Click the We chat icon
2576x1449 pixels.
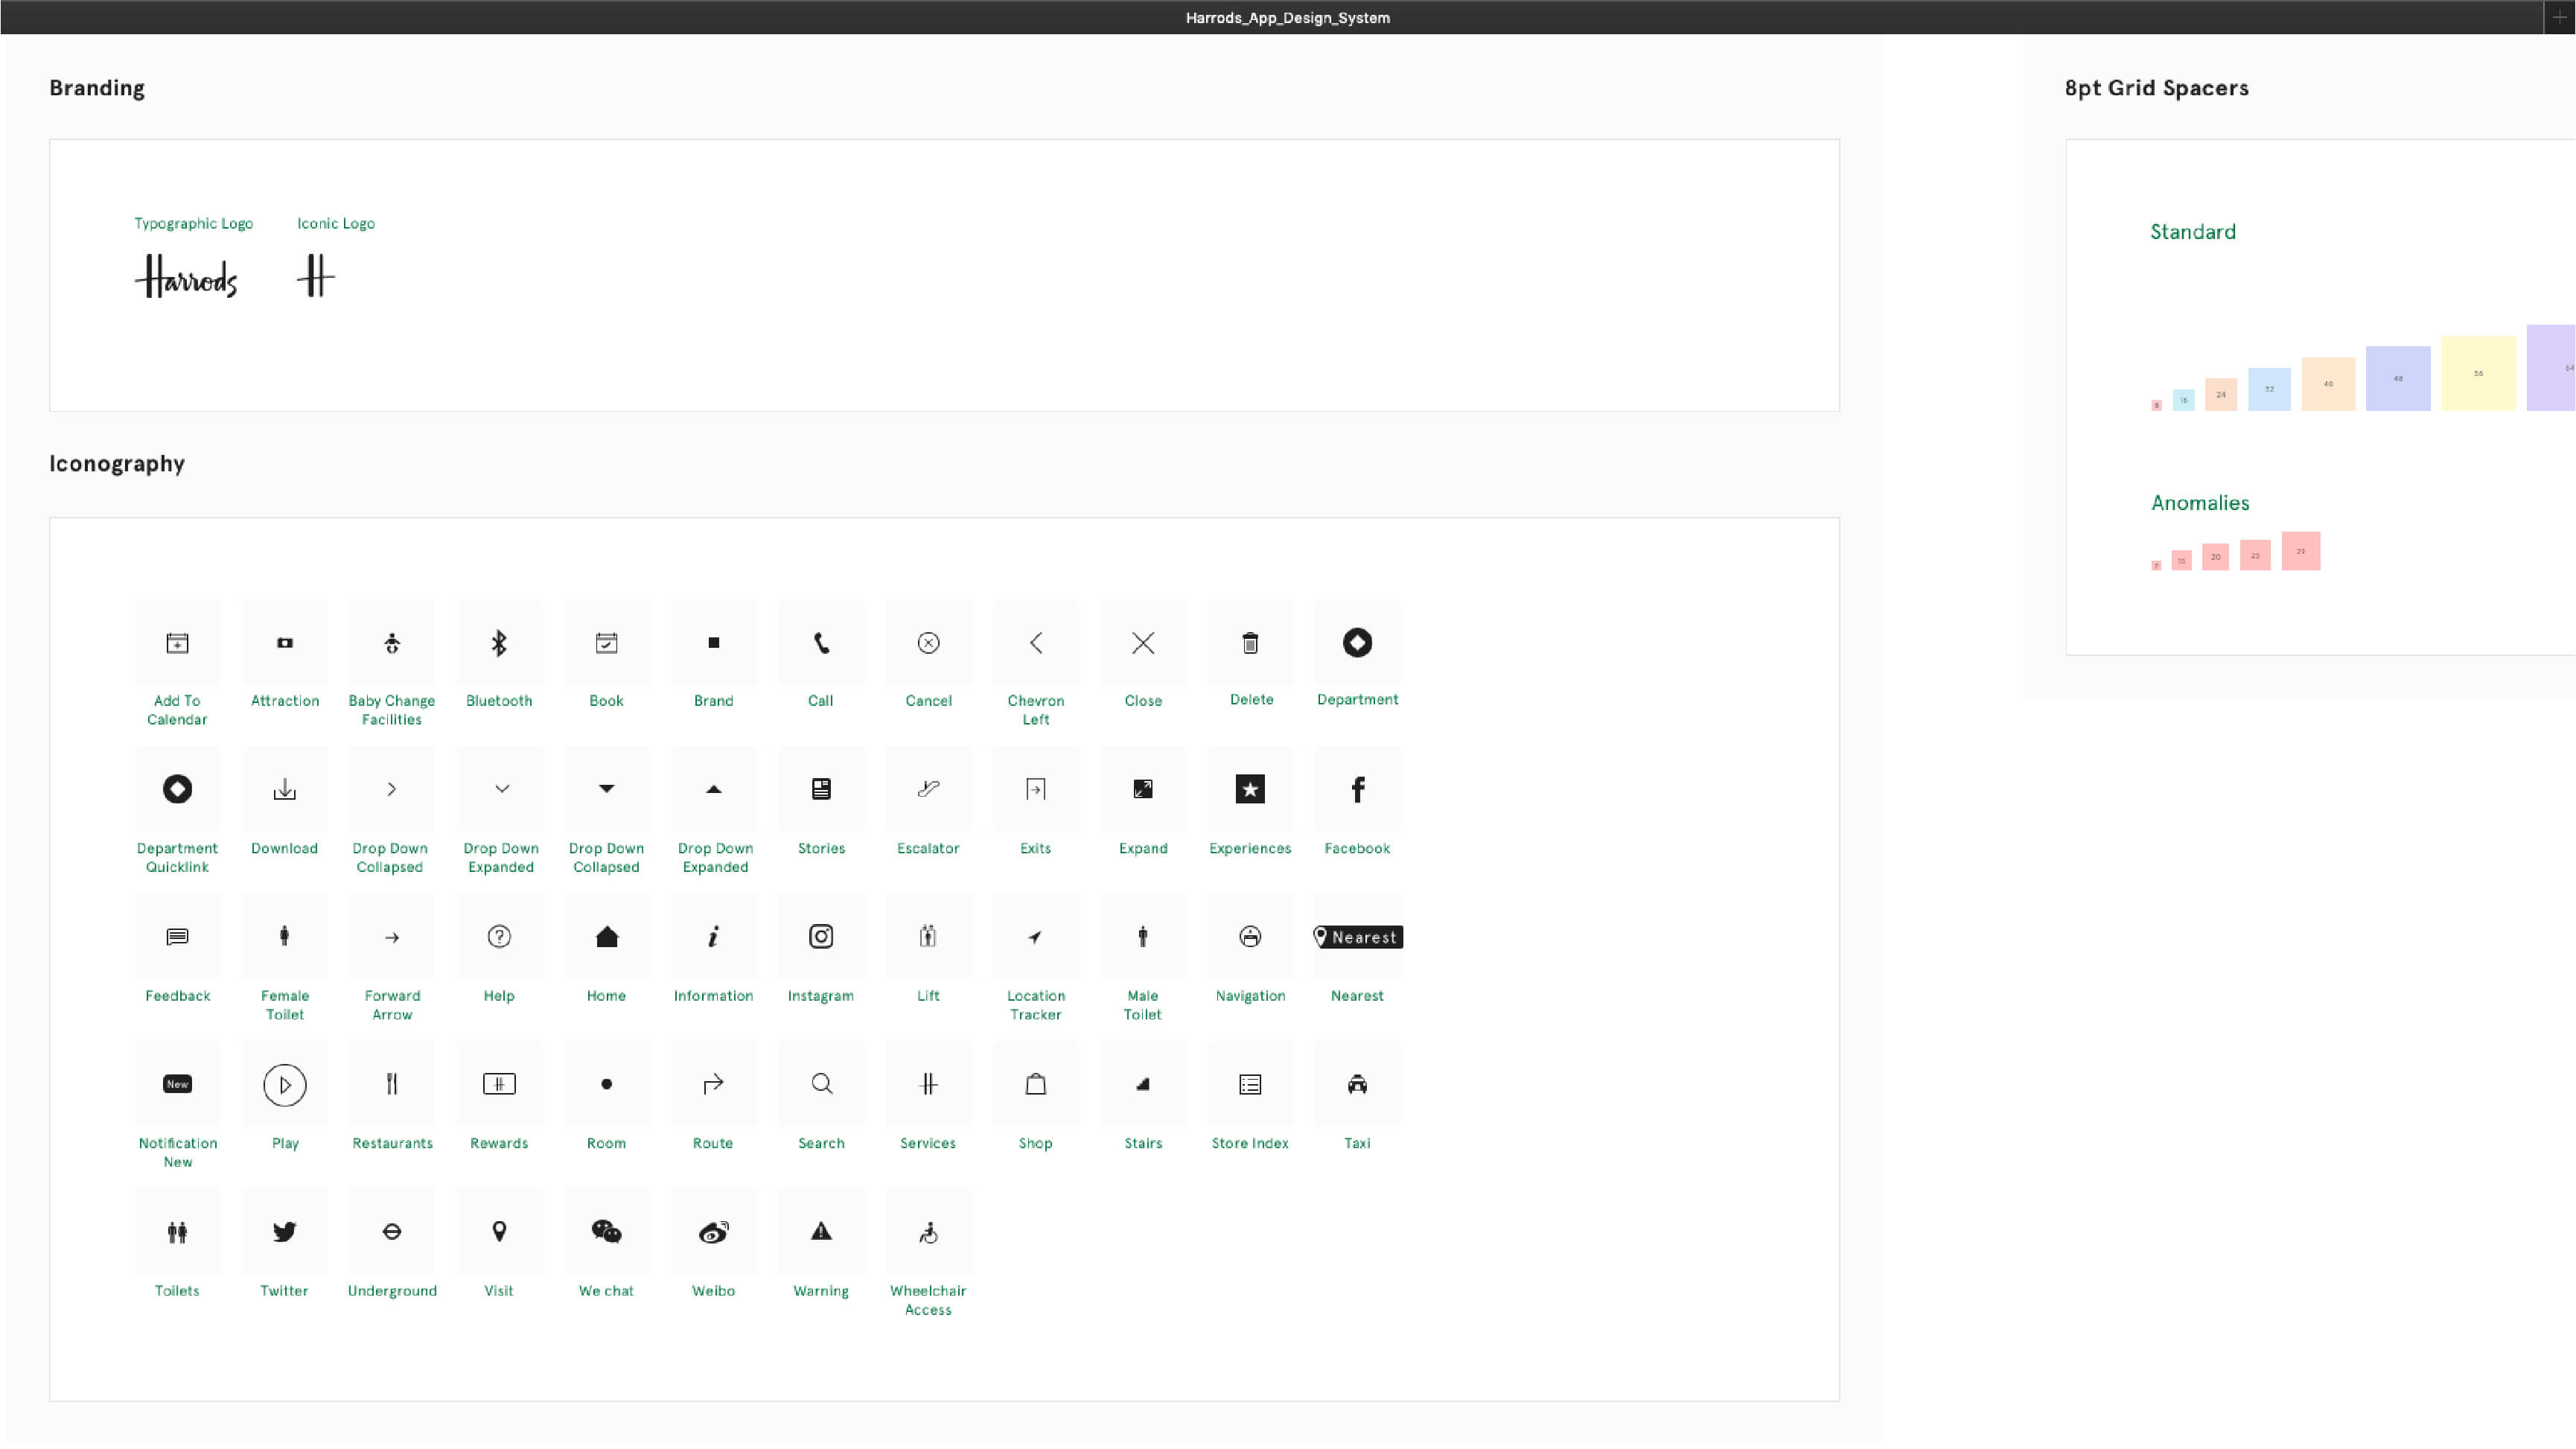tap(606, 1232)
